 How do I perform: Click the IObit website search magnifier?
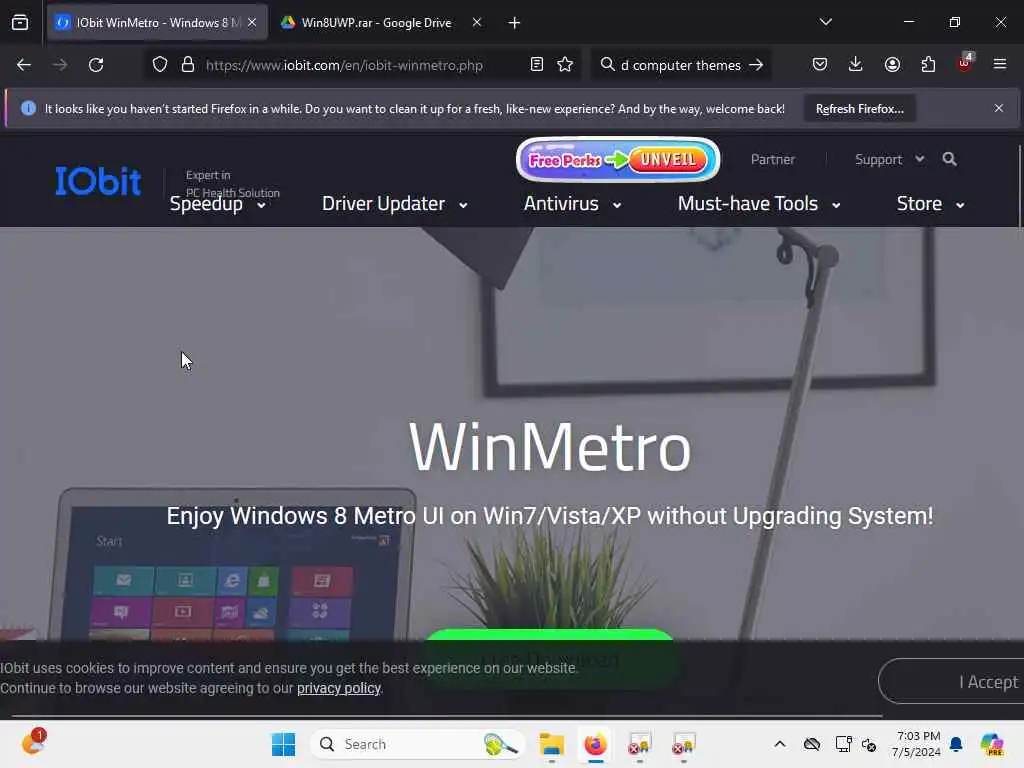950,159
